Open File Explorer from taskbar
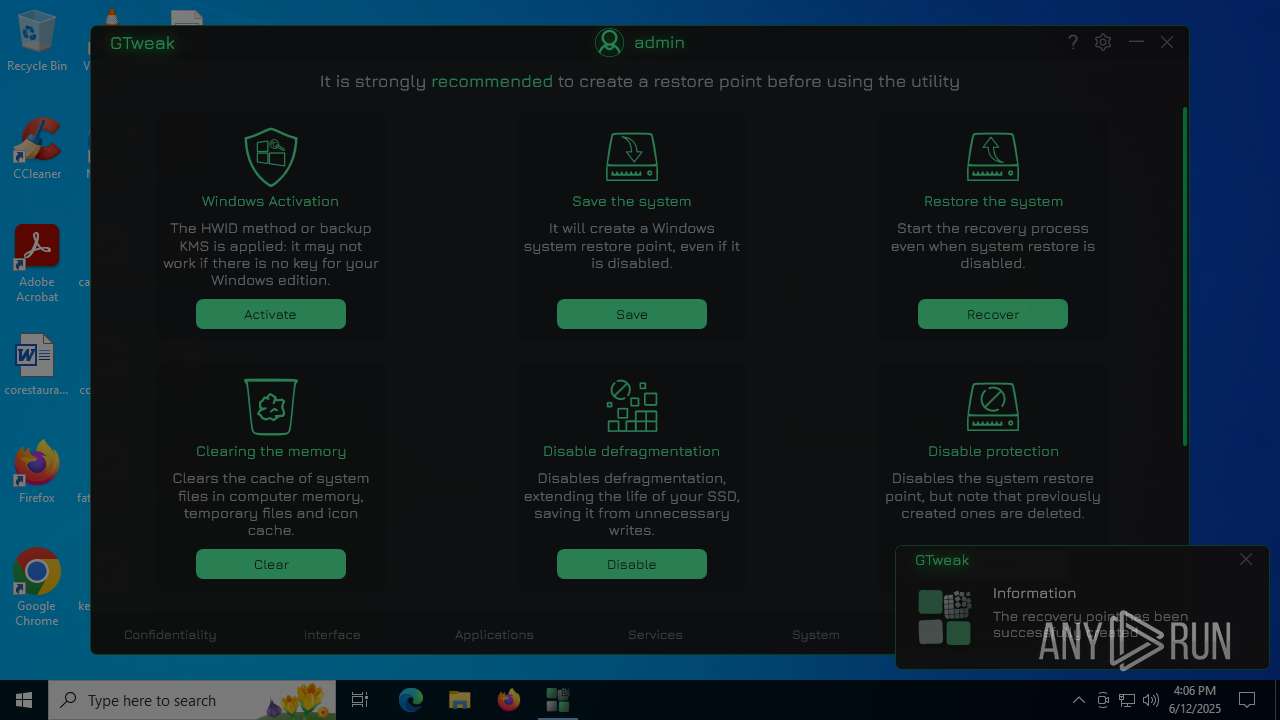The width and height of the screenshot is (1280, 720). 460,700
